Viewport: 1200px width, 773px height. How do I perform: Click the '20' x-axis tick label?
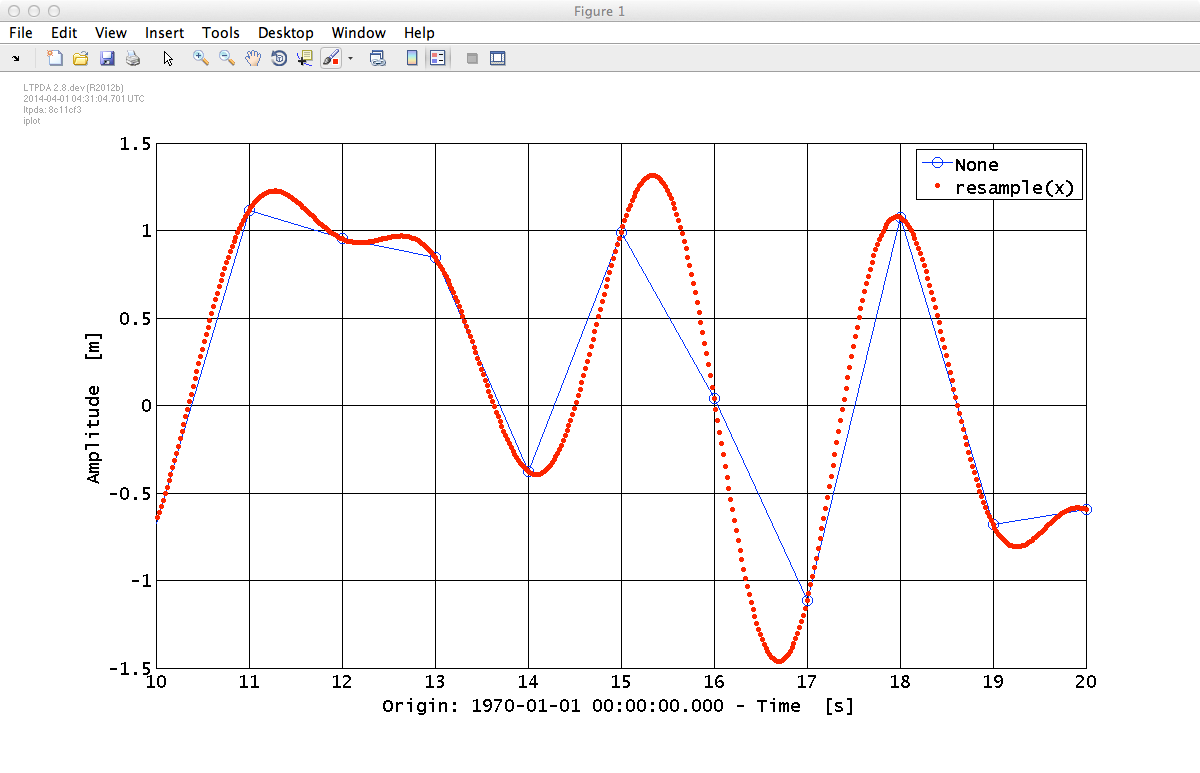click(1086, 682)
